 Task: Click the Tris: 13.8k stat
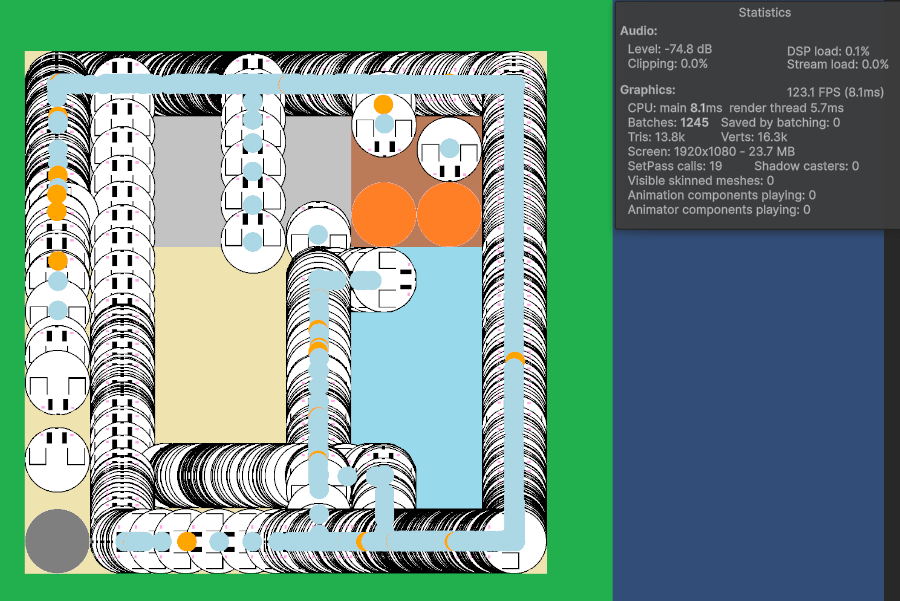click(x=656, y=137)
